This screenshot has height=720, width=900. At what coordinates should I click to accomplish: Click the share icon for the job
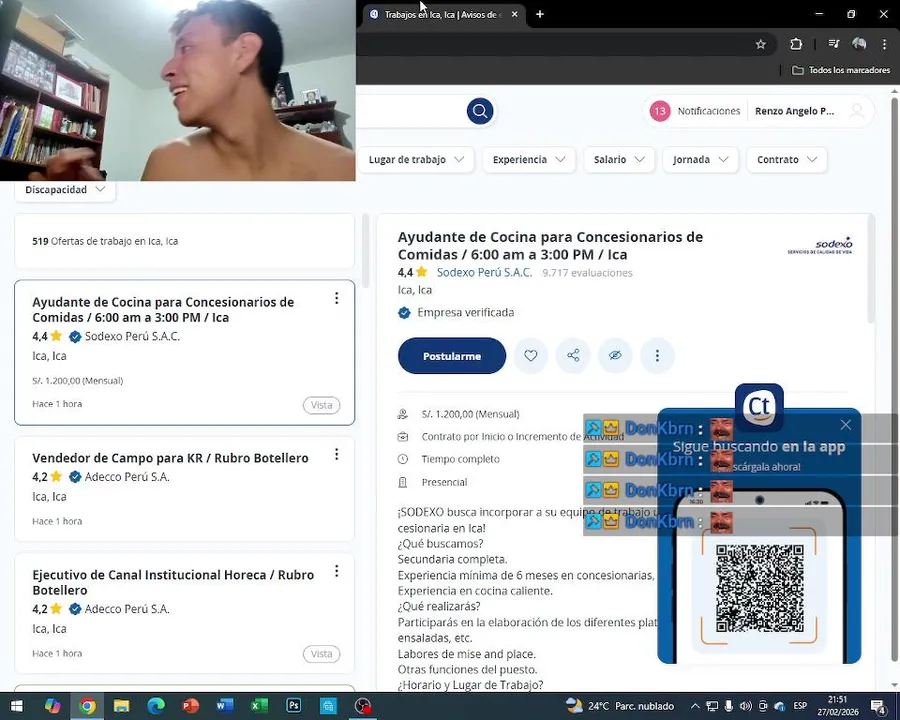(x=573, y=355)
